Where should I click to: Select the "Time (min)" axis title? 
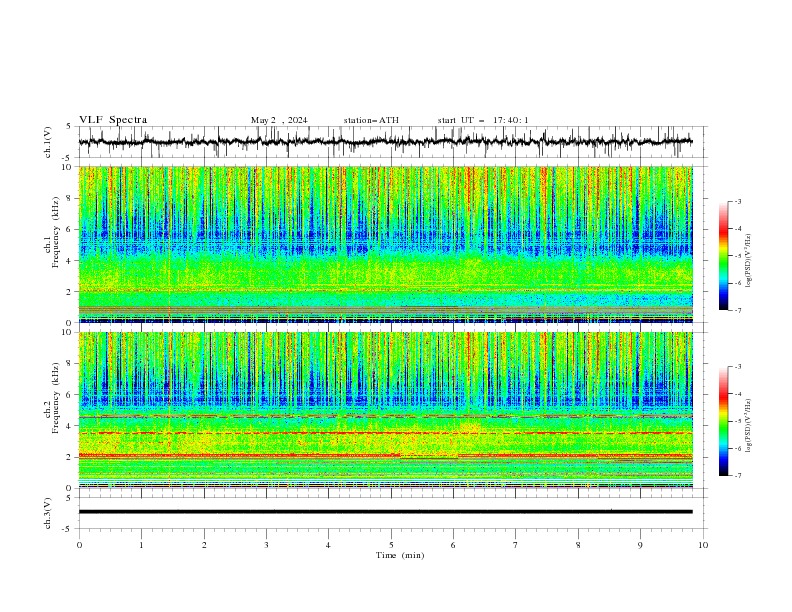(x=400, y=555)
